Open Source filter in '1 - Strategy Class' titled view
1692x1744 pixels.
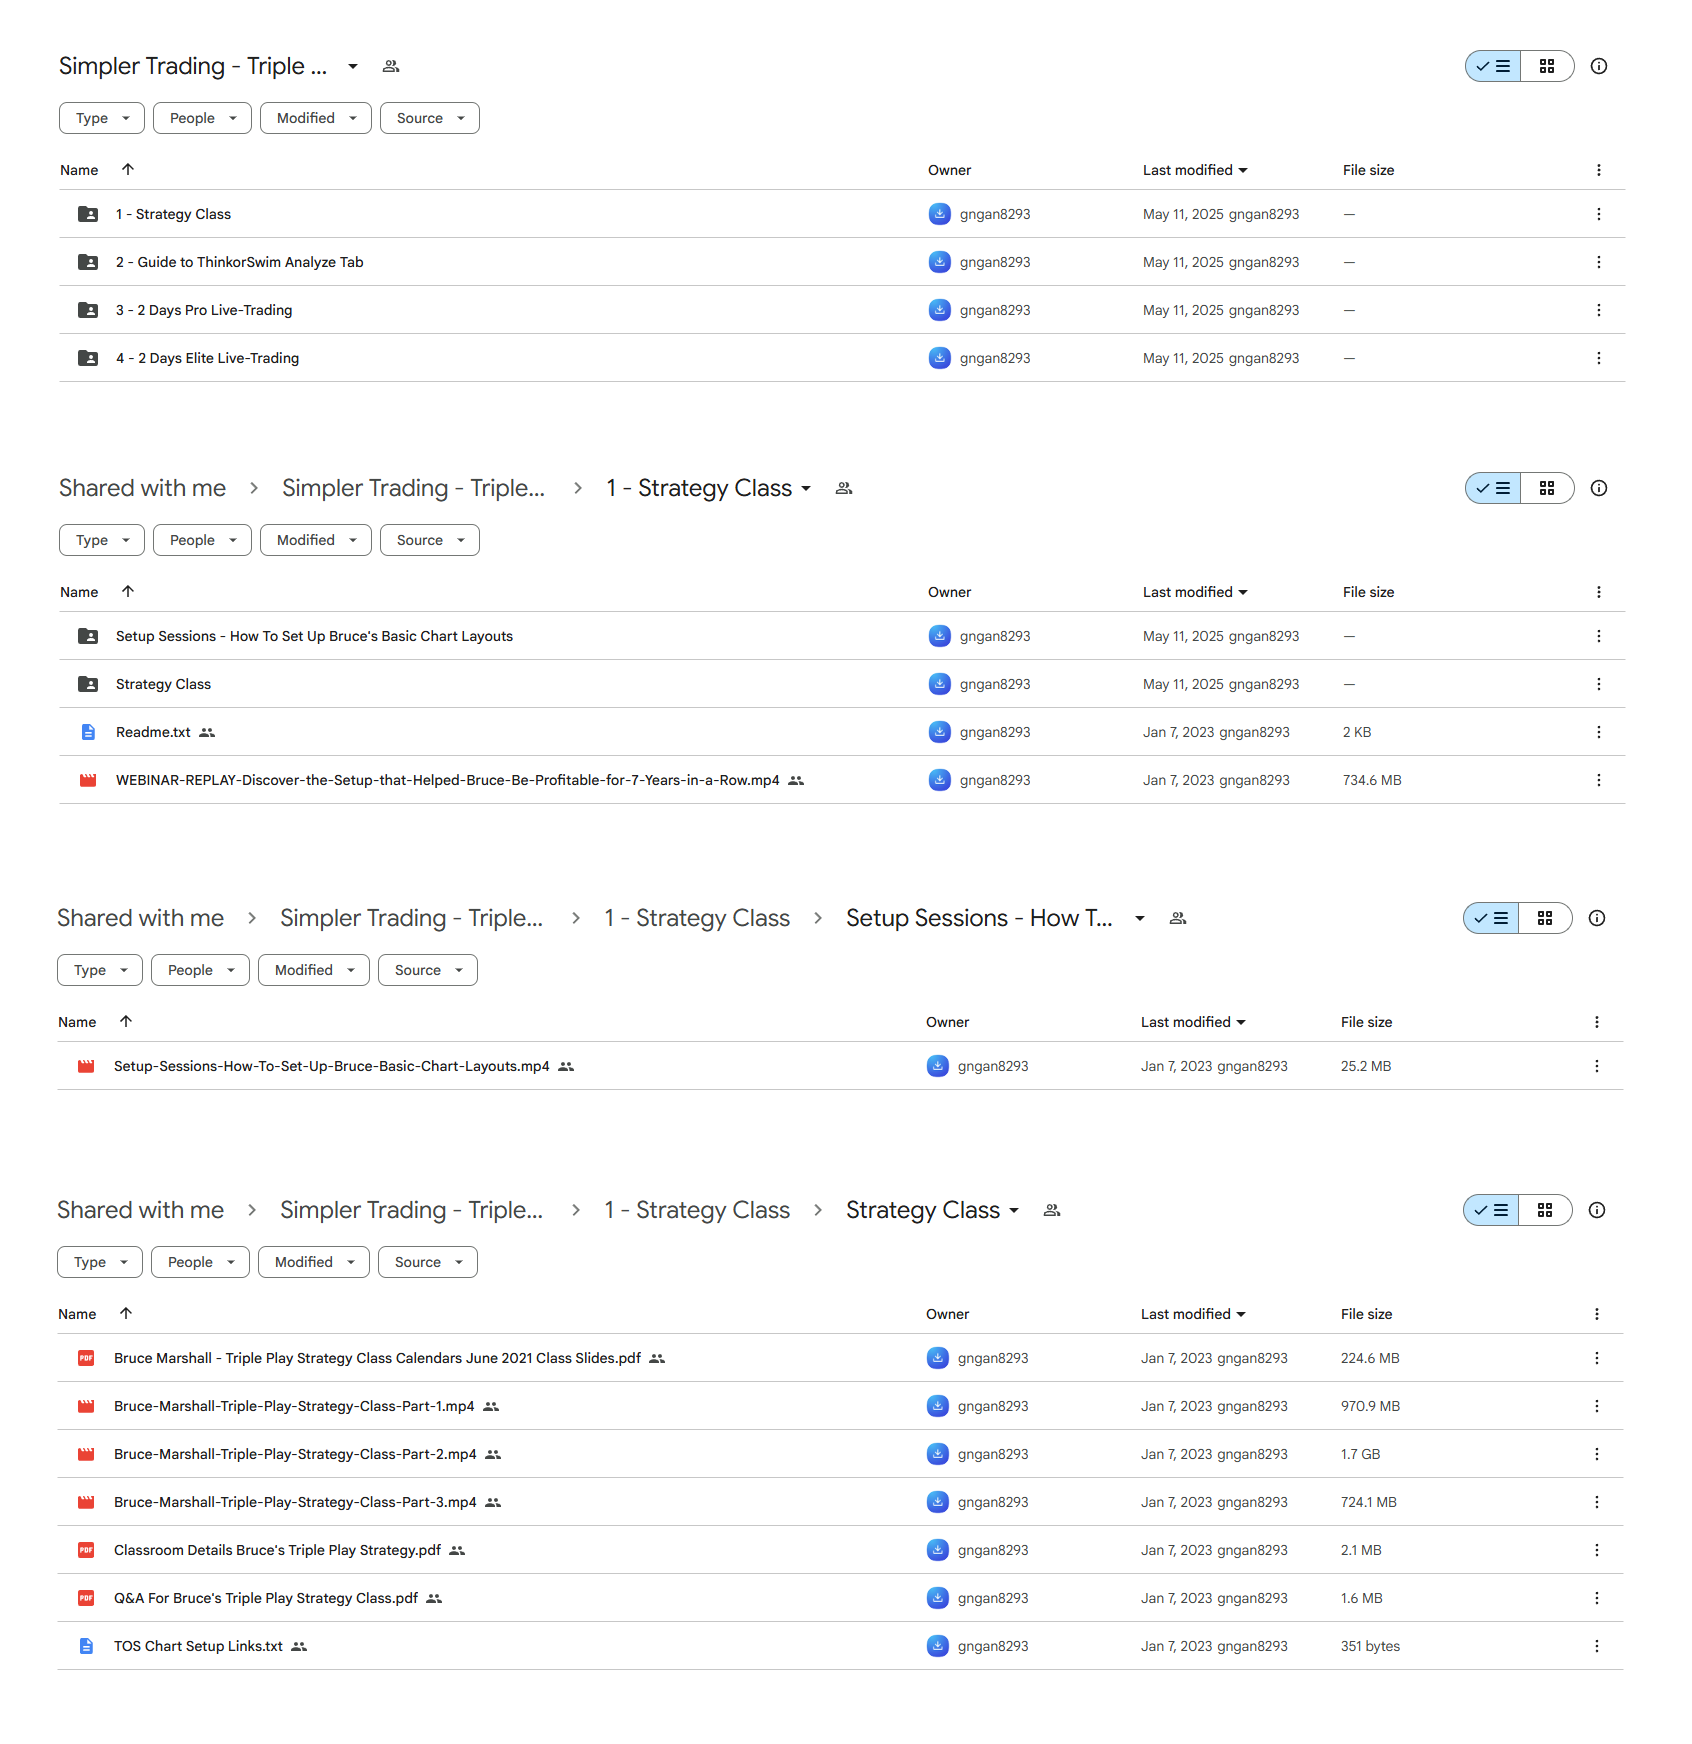pyautogui.click(x=430, y=540)
